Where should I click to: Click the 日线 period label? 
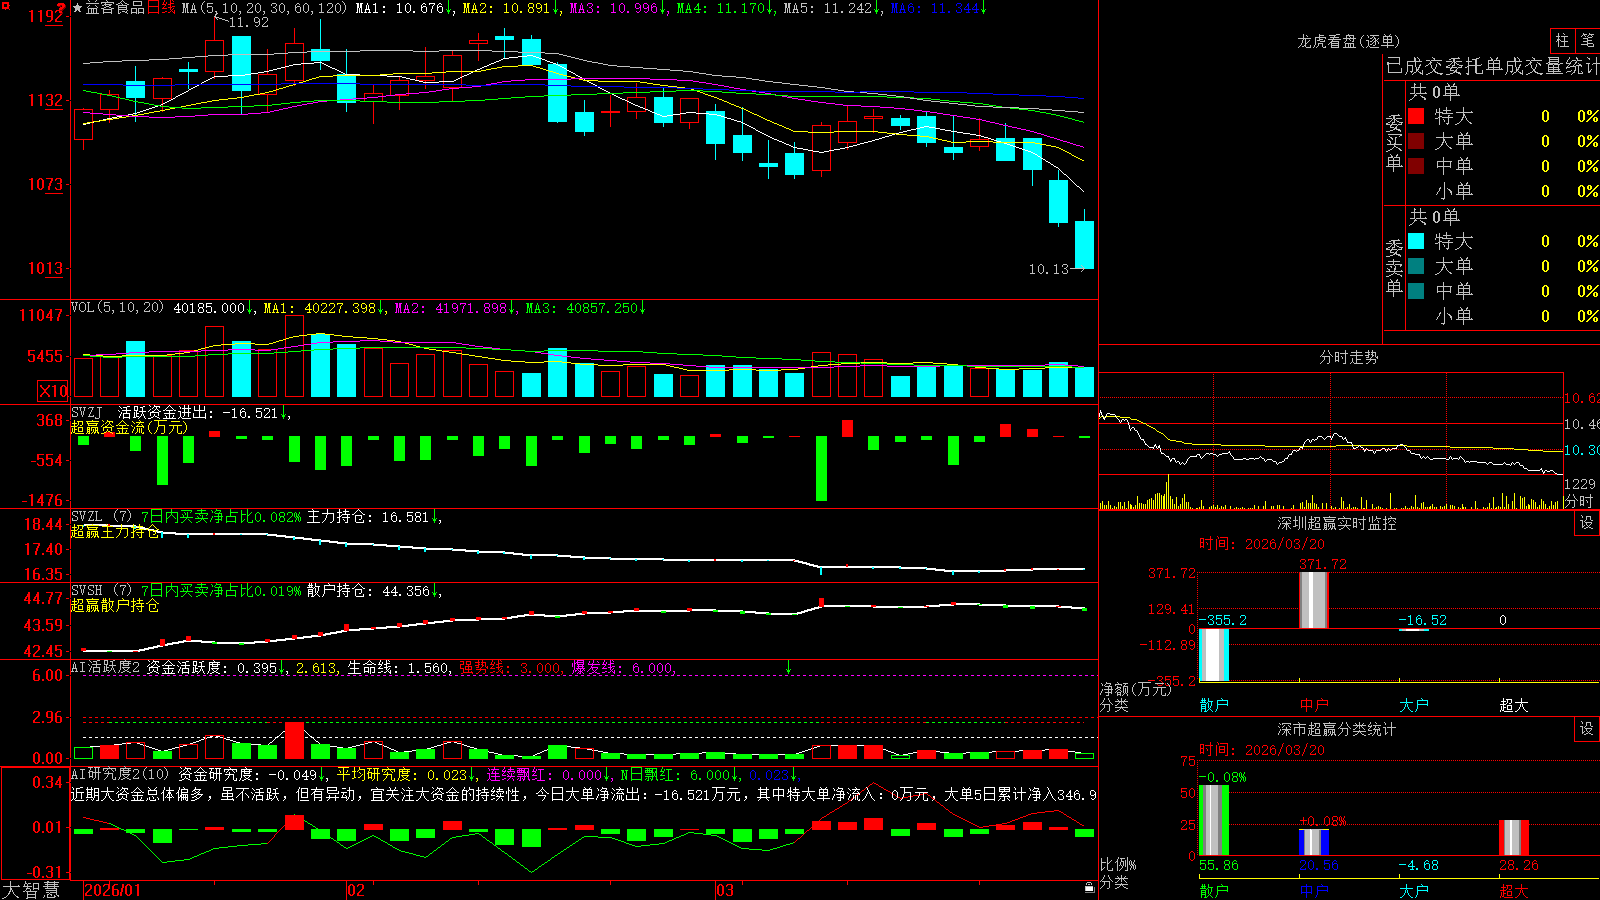(161, 8)
